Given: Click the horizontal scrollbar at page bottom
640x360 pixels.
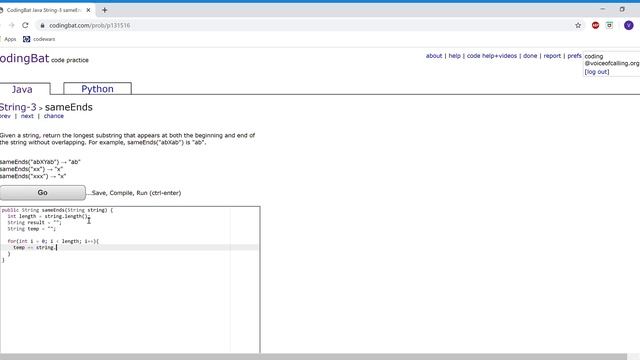Looking at the screenshot, I should click(313, 357).
